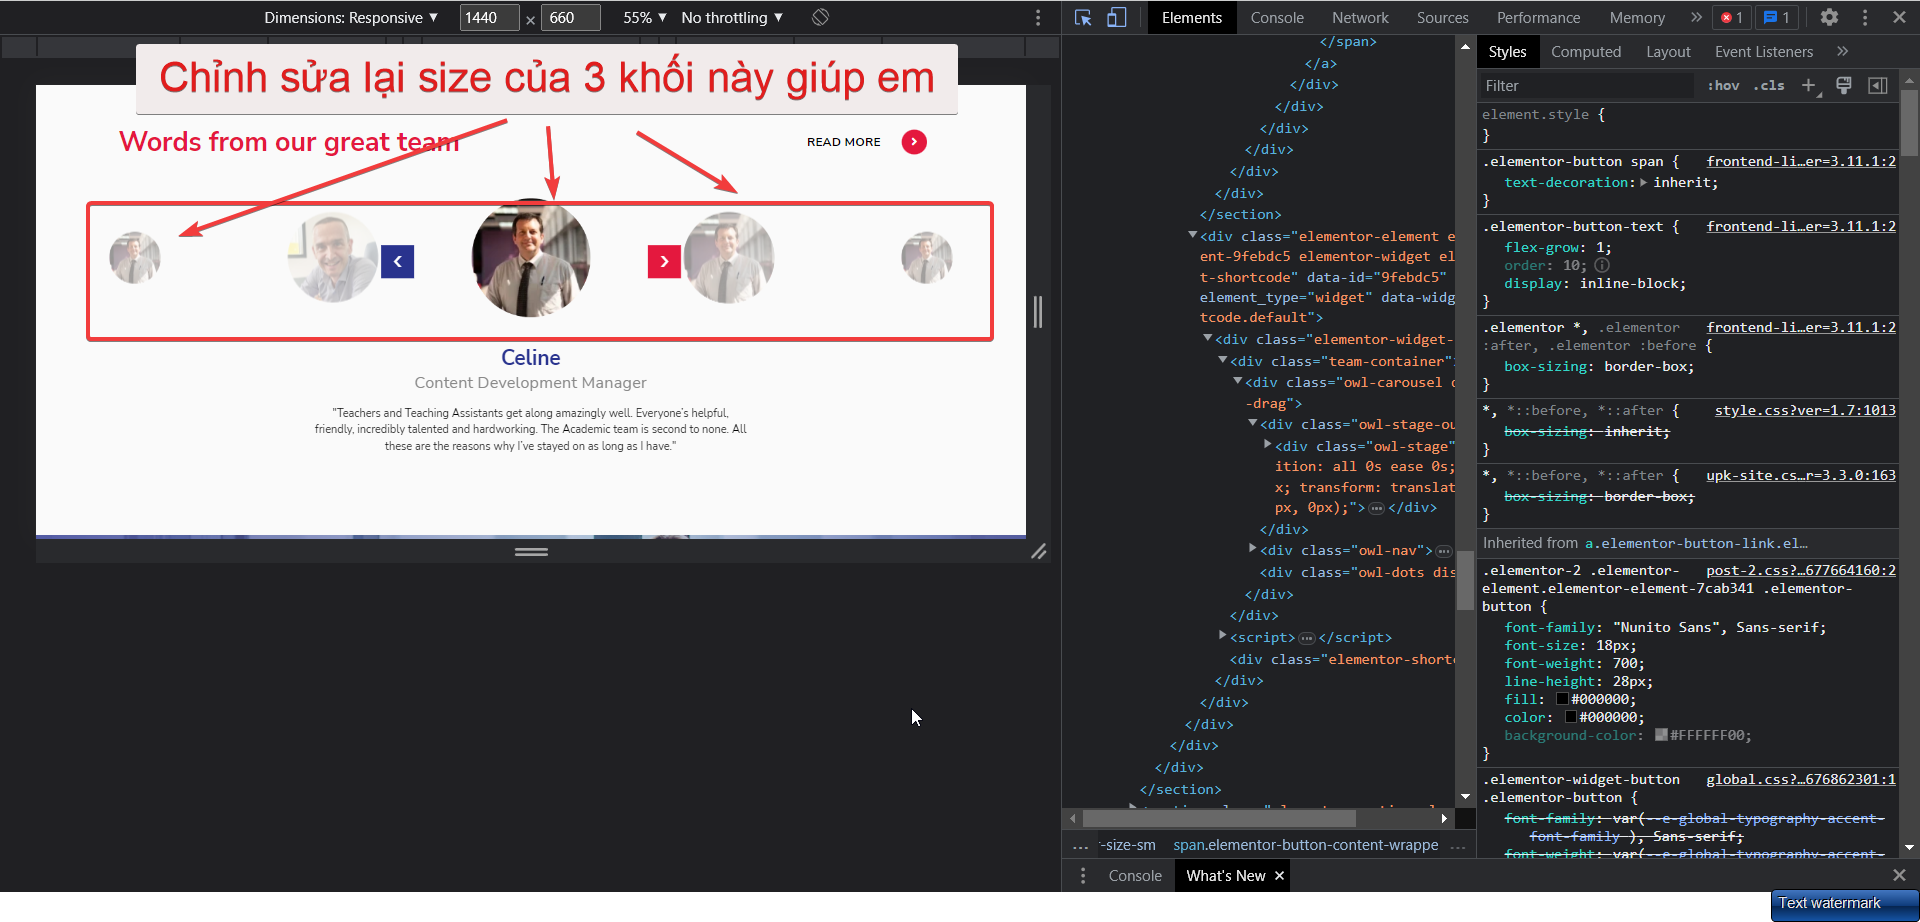The image size is (1920, 922).
Task: Show more DevTools tabs chevron
Action: (1696, 17)
